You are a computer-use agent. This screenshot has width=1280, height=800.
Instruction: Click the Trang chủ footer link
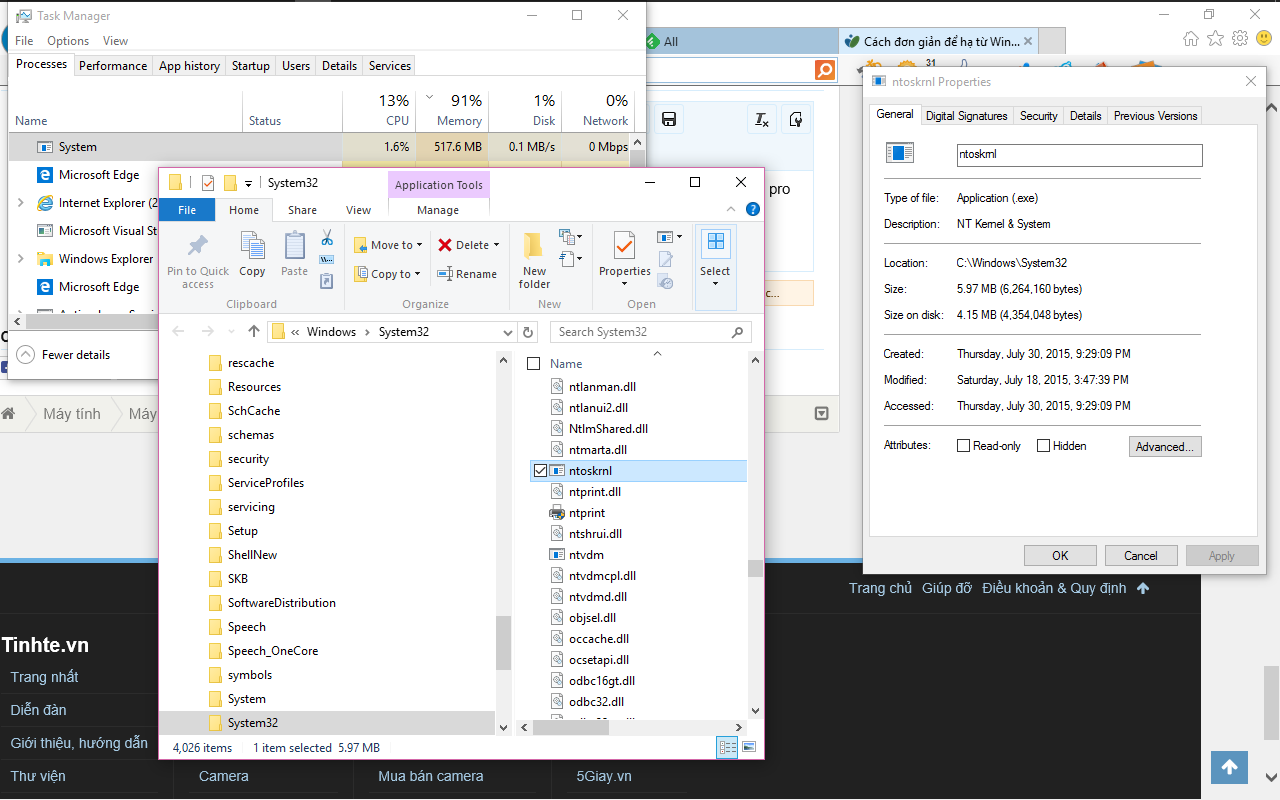pyautogui.click(x=880, y=588)
